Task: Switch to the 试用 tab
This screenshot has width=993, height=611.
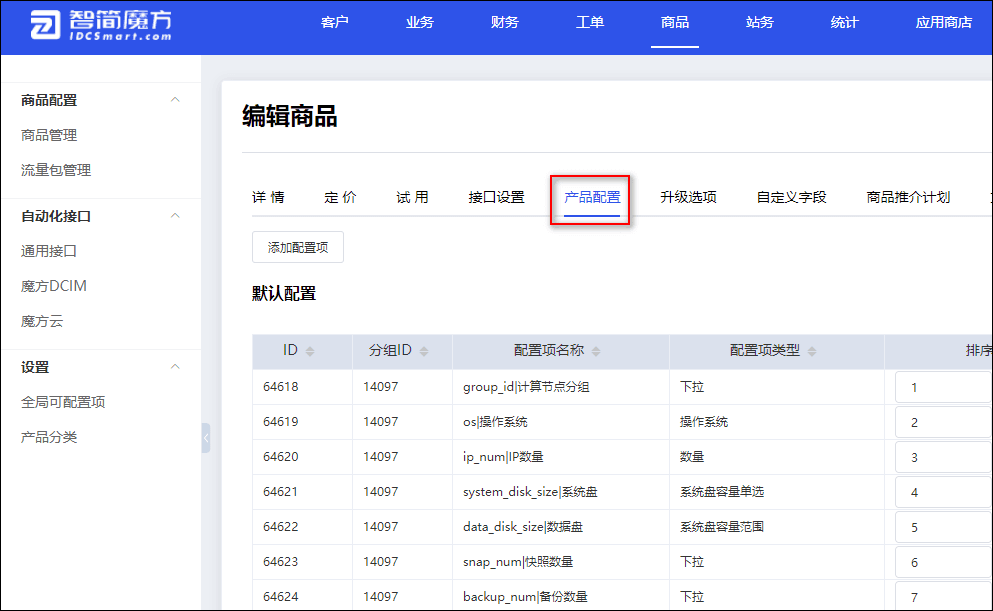Action: (x=412, y=198)
